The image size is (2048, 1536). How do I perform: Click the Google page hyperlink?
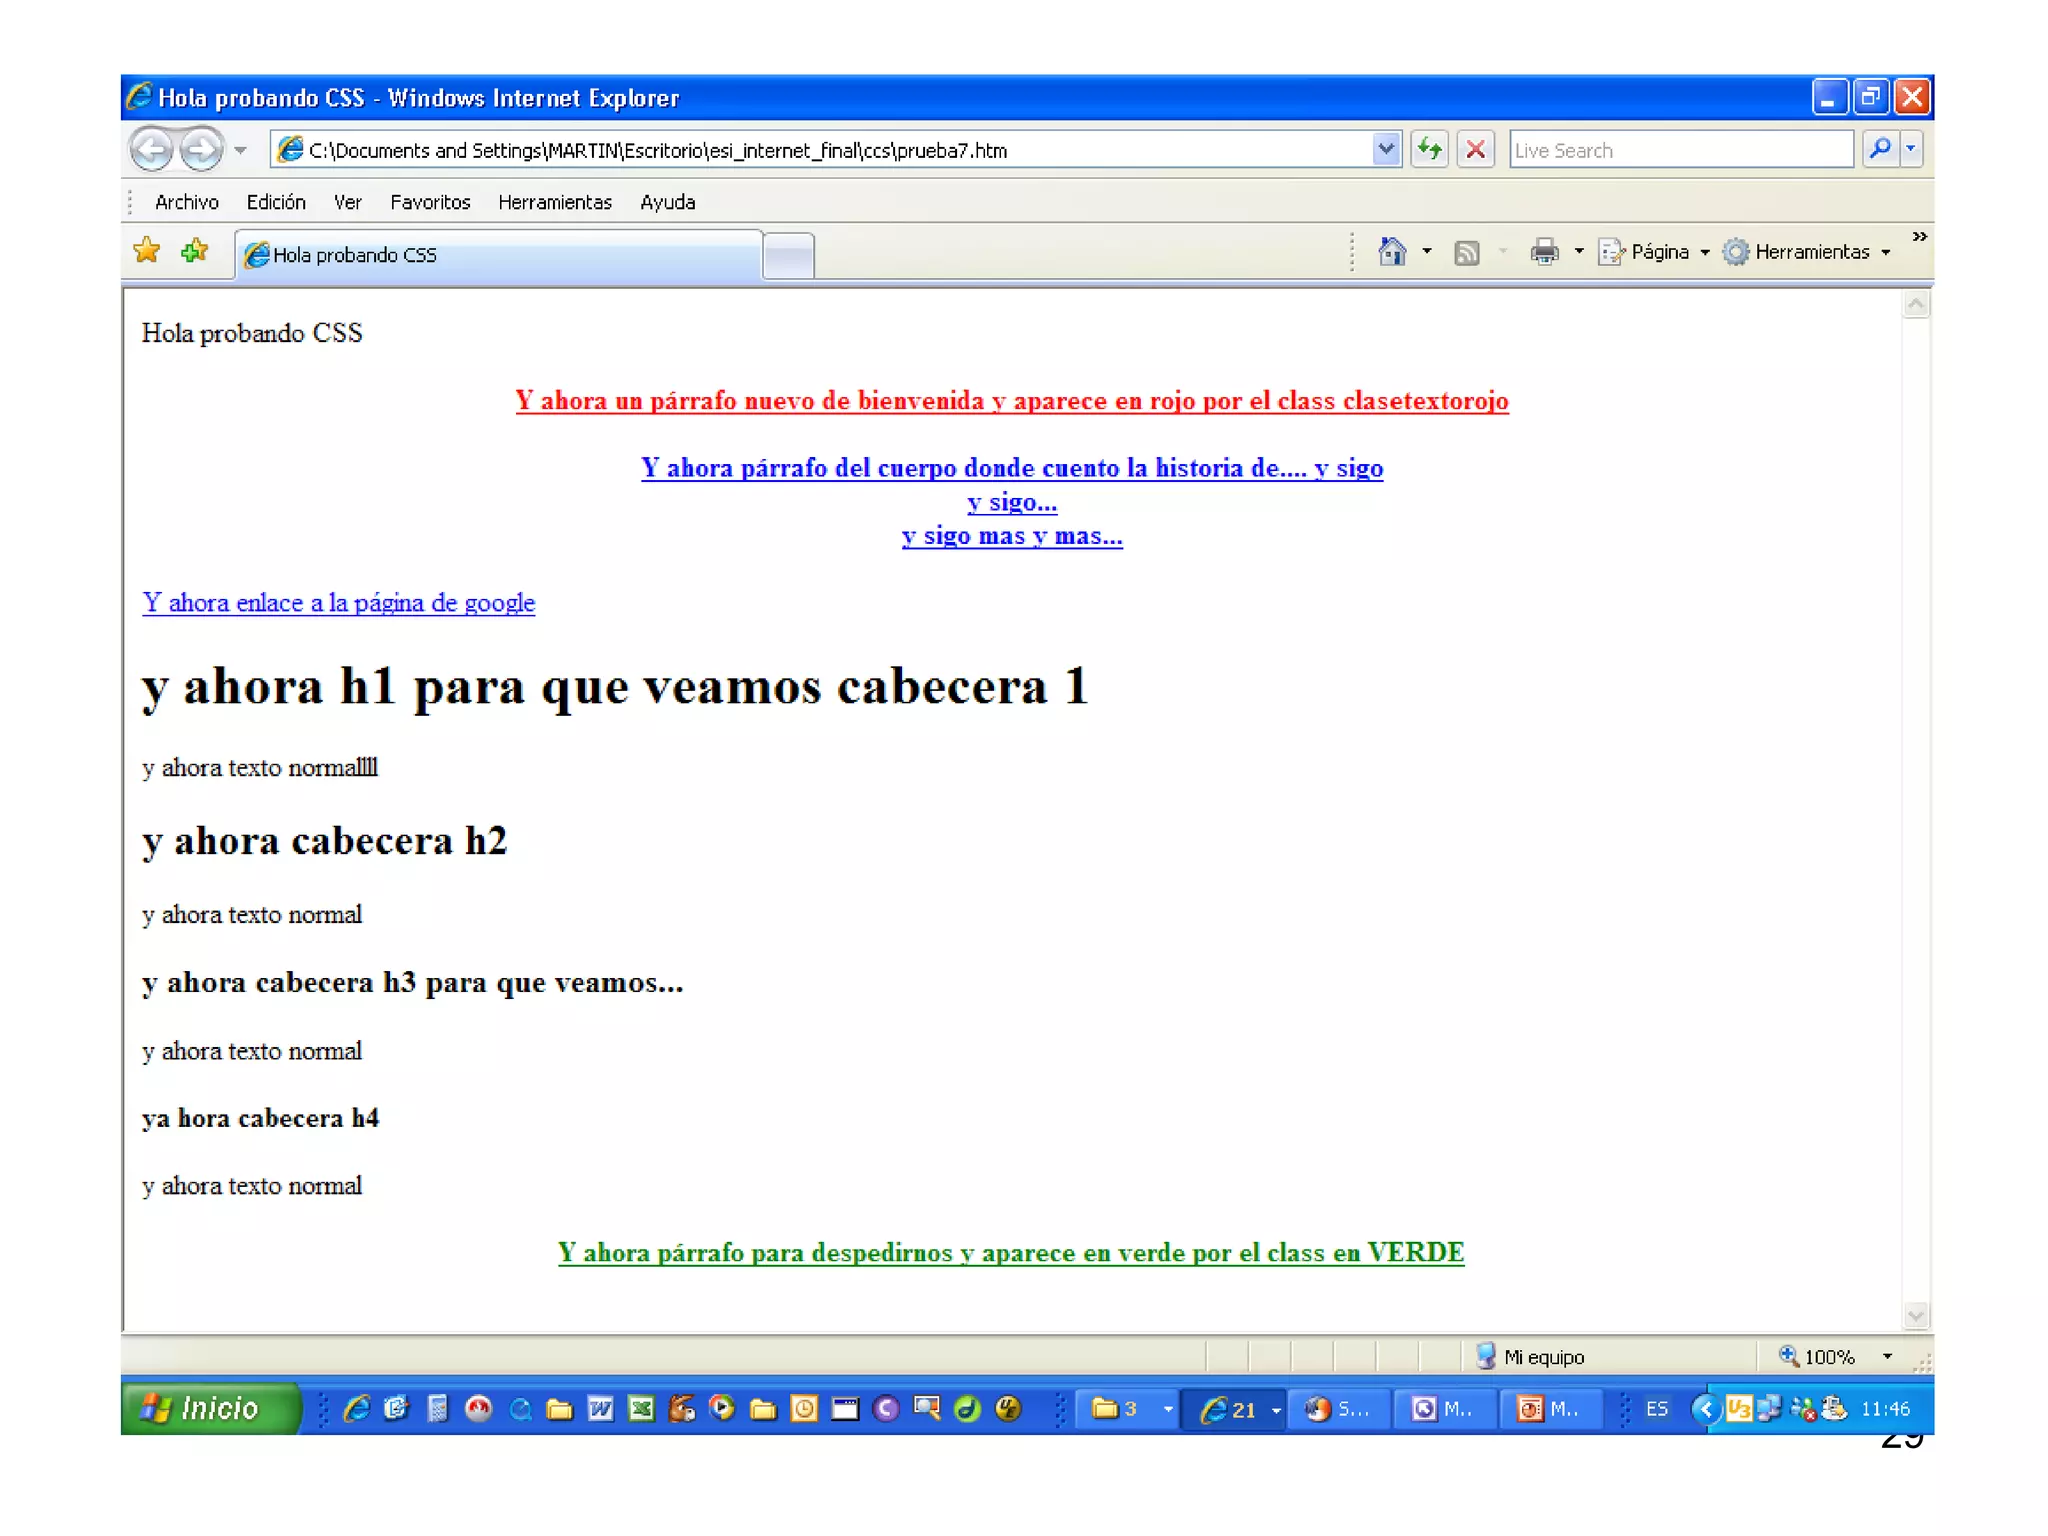click(338, 603)
